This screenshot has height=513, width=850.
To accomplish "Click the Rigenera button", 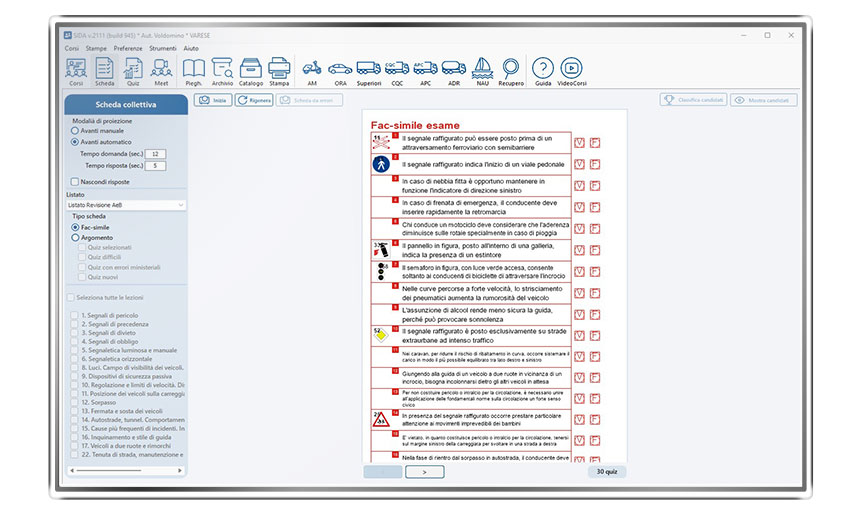I will click(254, 100).
